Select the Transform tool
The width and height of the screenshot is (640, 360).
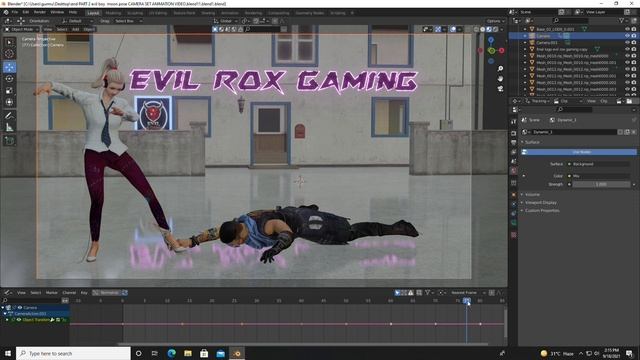pyautogui.click(x=9, y=102)
